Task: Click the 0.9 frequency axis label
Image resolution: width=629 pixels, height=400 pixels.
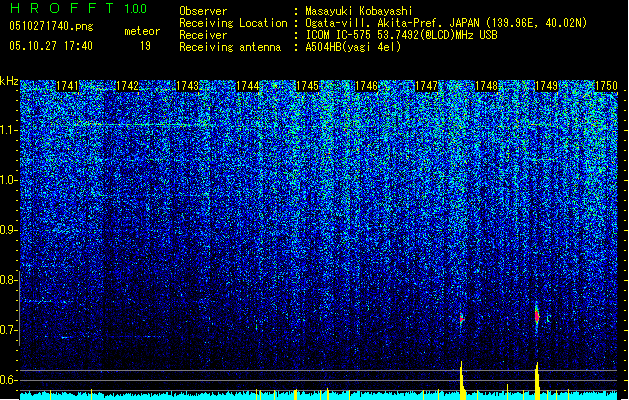Action: (8, 230)
